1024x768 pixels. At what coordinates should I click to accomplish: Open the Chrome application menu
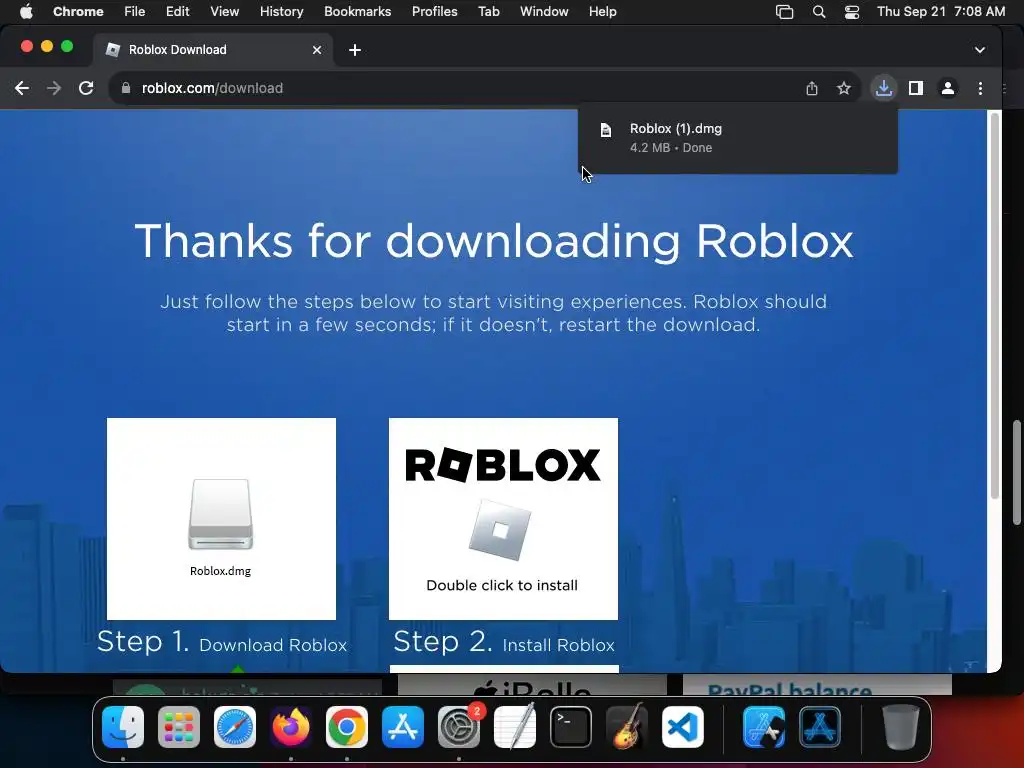pyautogui.click(x=78, y=11)
